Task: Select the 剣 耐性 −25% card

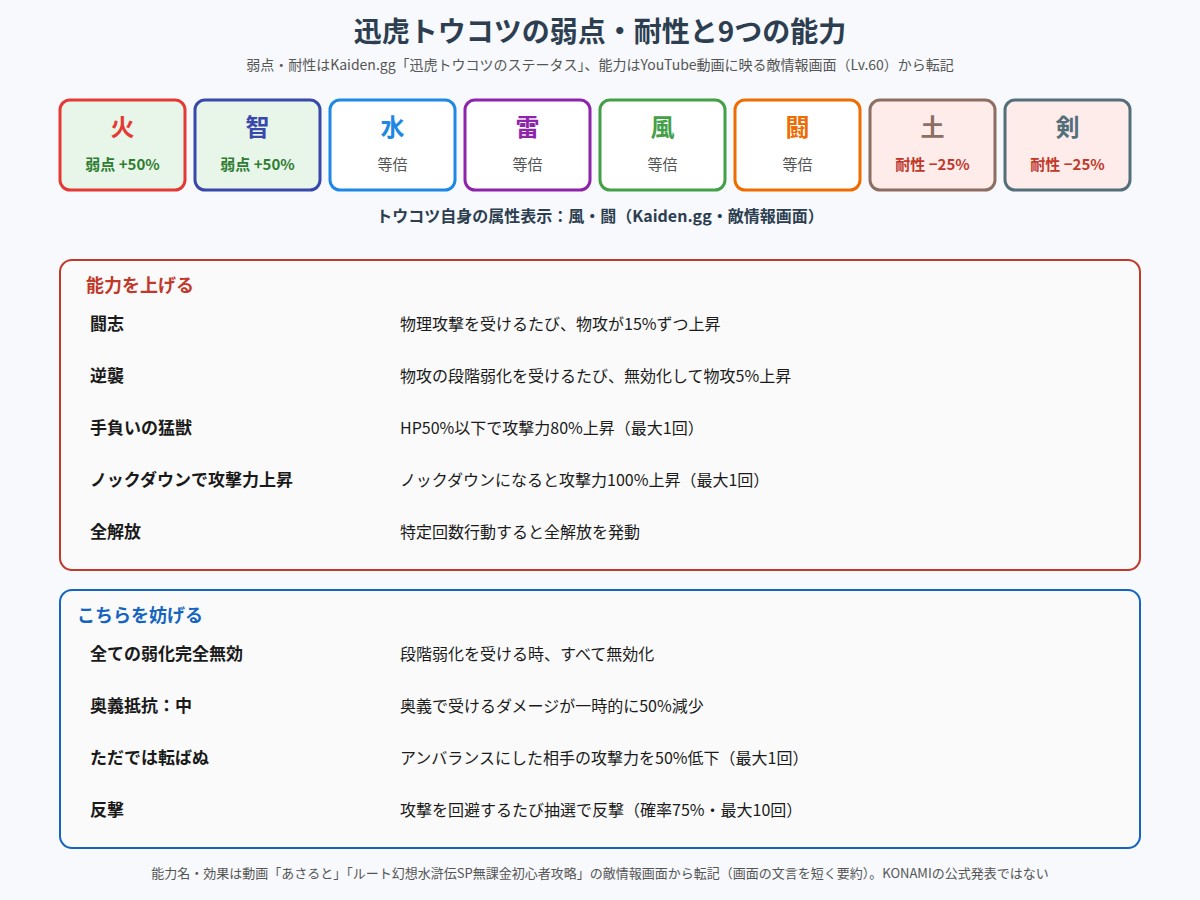Action: pyautogui.click(x=1067, y=145)
